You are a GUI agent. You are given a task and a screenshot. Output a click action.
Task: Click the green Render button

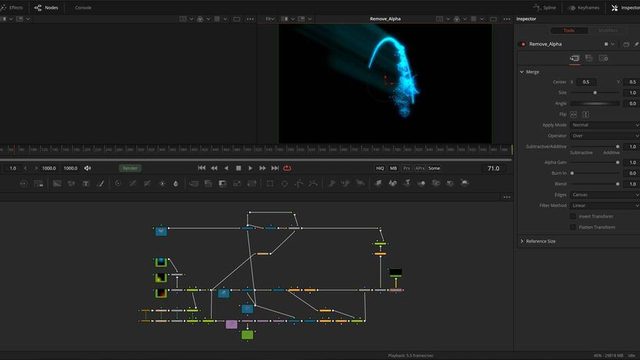(x=130, y=168)
